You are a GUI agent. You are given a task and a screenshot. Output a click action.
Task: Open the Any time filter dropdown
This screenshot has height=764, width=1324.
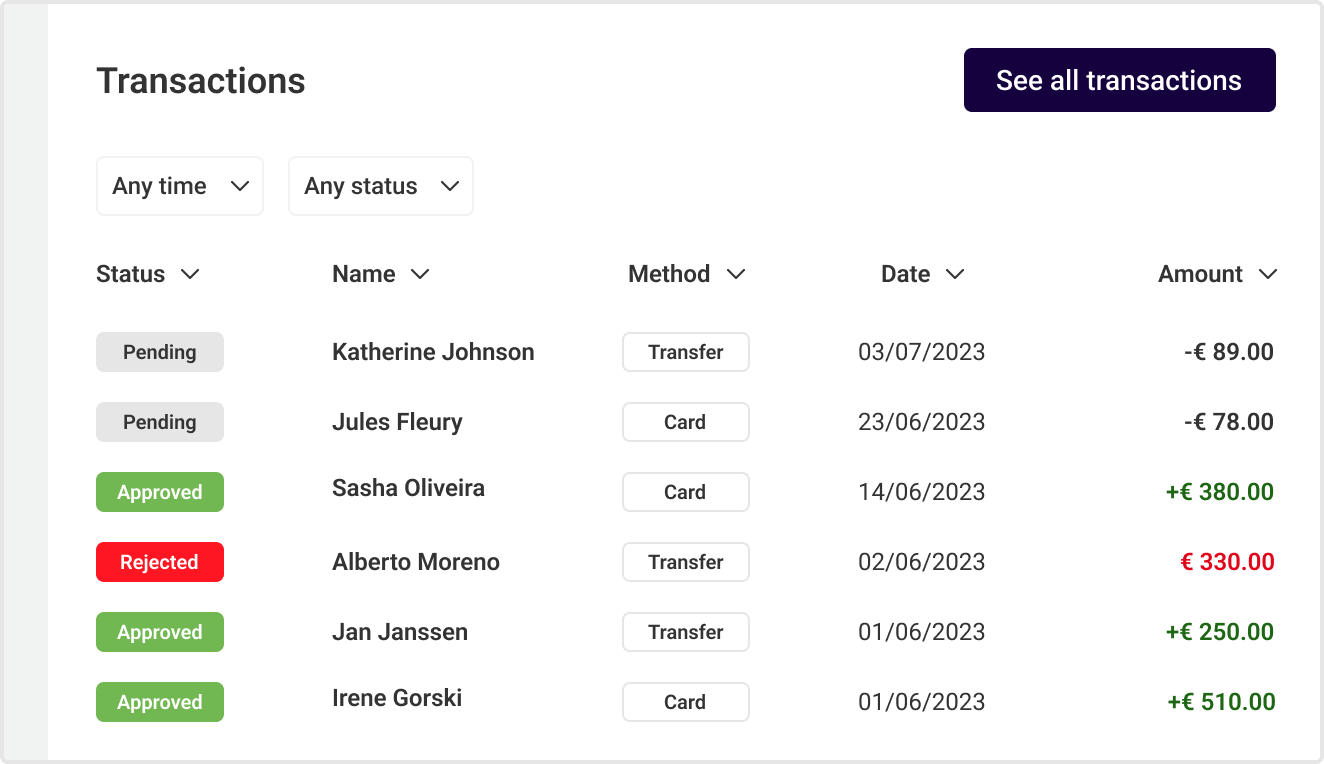pyautogui.click(x=180, y=186)
